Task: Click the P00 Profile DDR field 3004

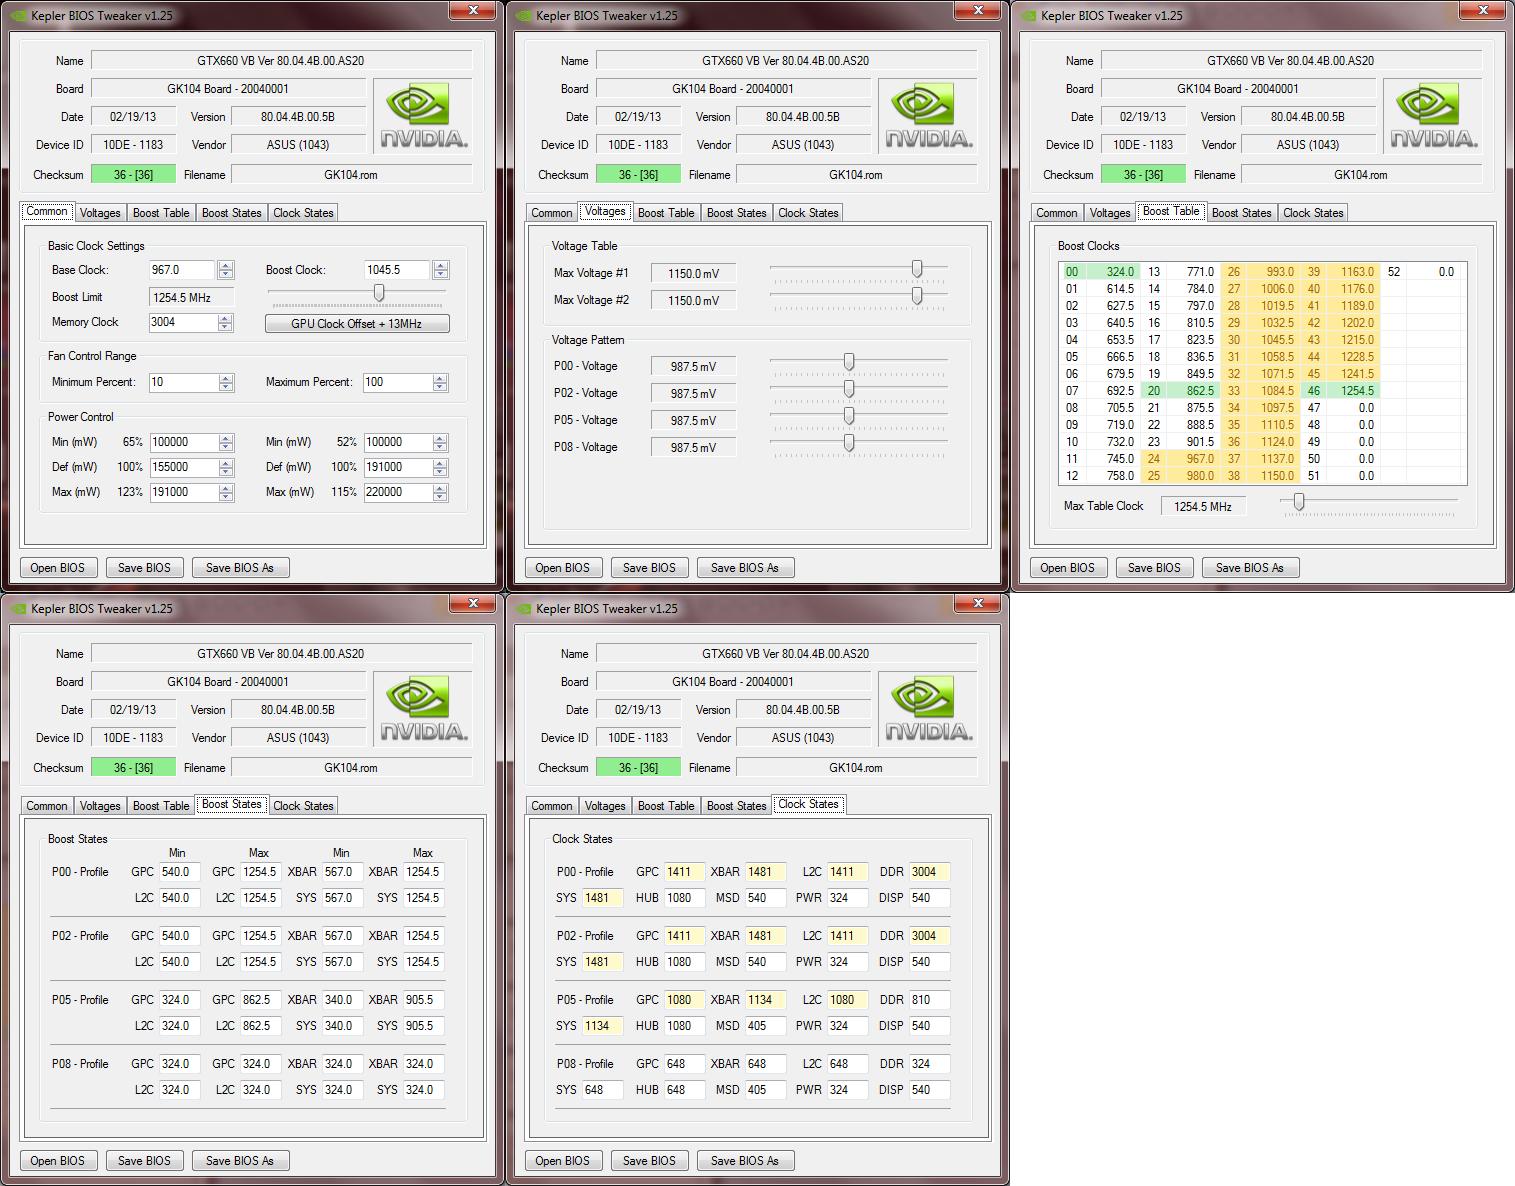Action: click(x=929, y=872)
